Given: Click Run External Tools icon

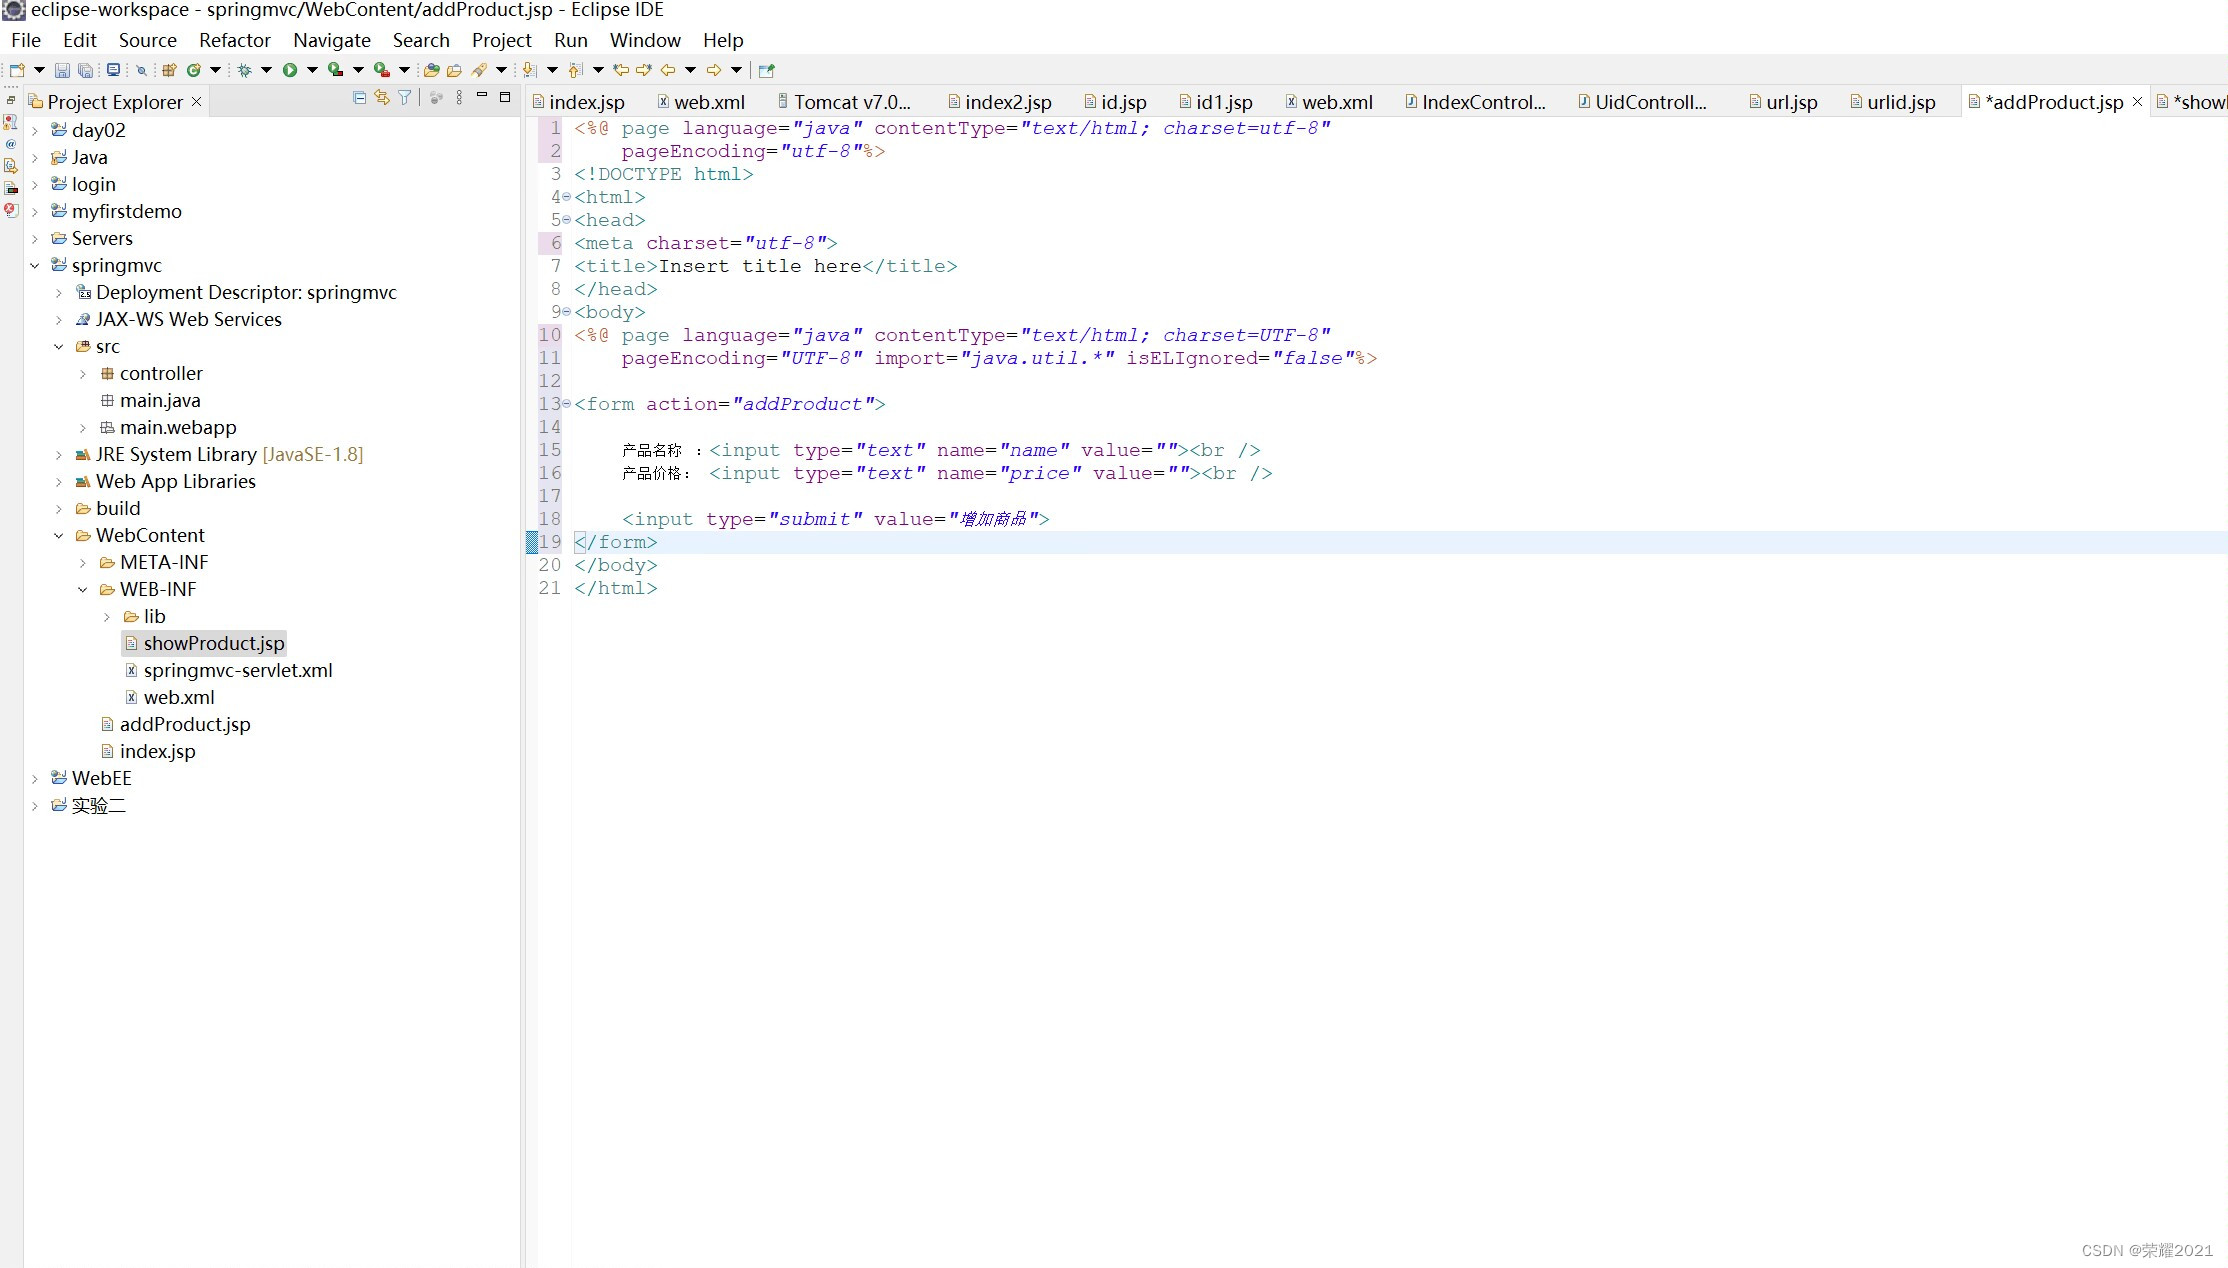Looking at the screenshot, I should pos(382,70).
